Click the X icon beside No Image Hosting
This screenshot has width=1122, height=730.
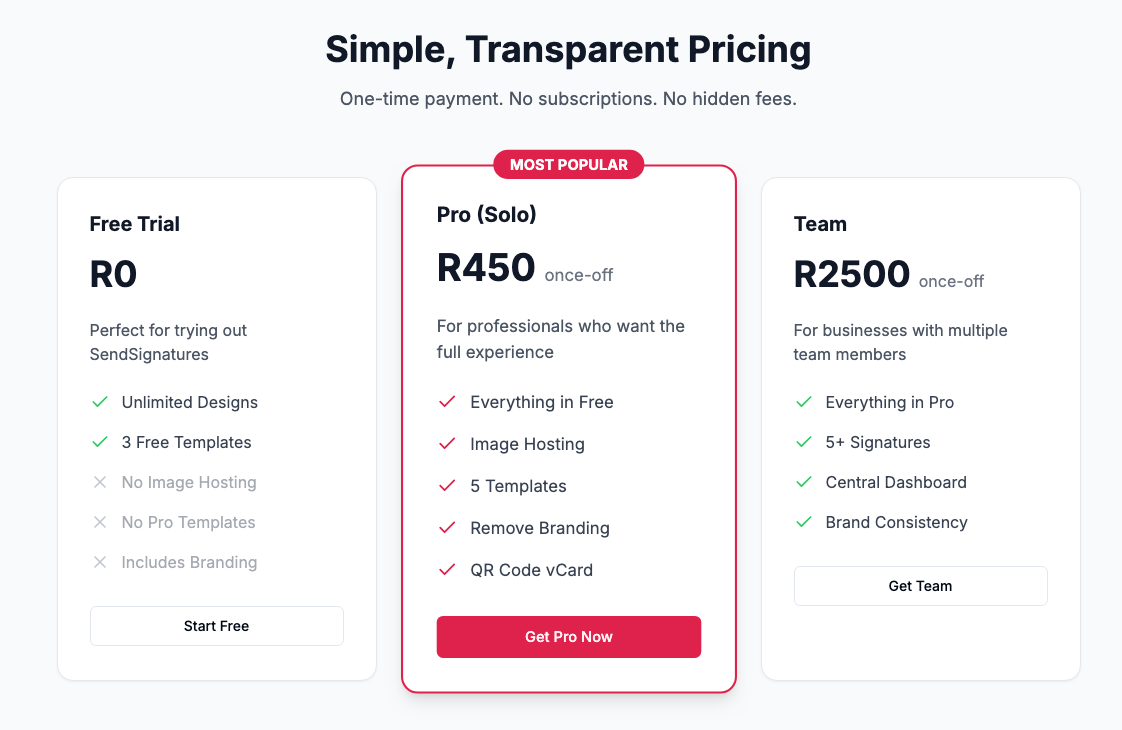[x=99, y=482]
